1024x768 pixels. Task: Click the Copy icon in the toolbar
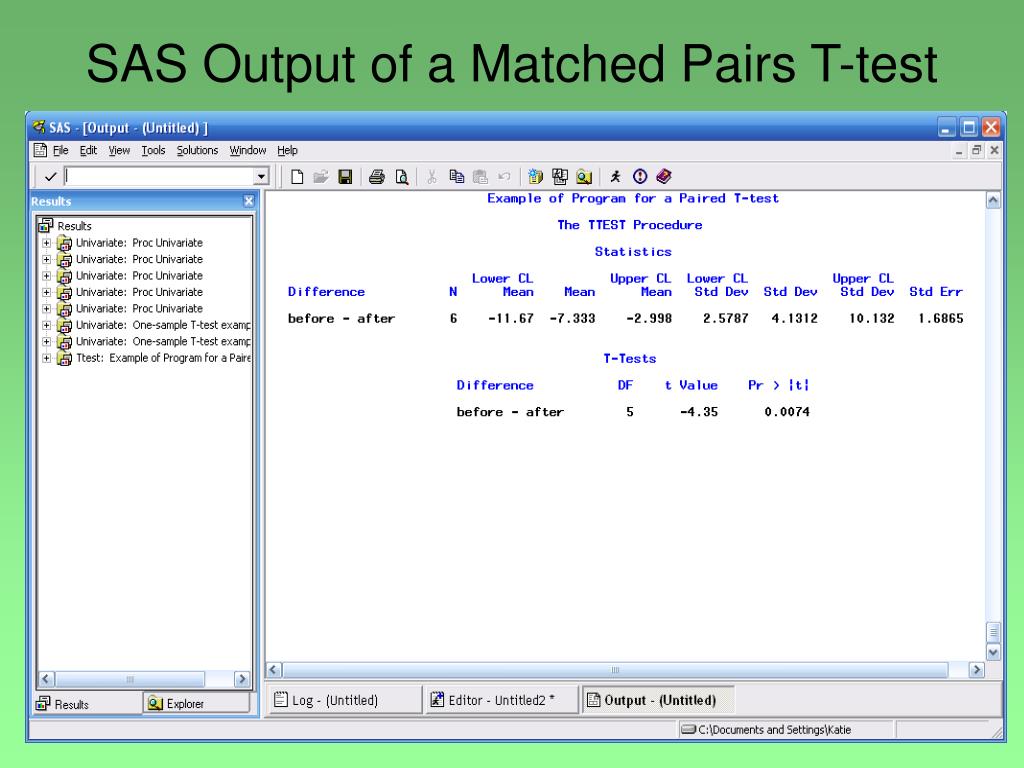(456, 177)
